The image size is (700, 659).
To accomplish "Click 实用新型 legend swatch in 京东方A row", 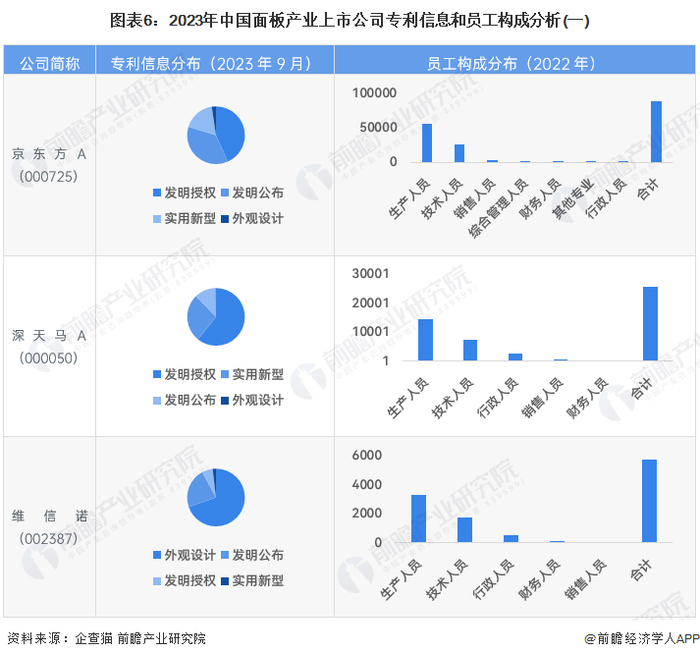I will (157, 219).
